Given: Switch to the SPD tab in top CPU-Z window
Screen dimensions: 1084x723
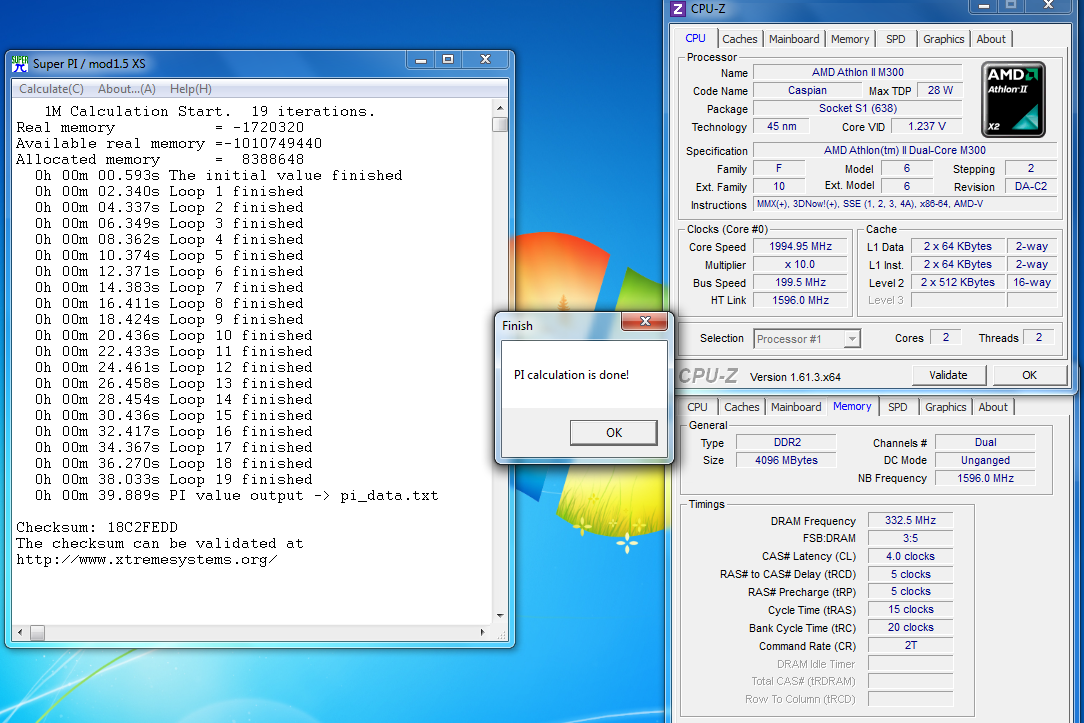Looking at the screenshot, I should point(895,39).
